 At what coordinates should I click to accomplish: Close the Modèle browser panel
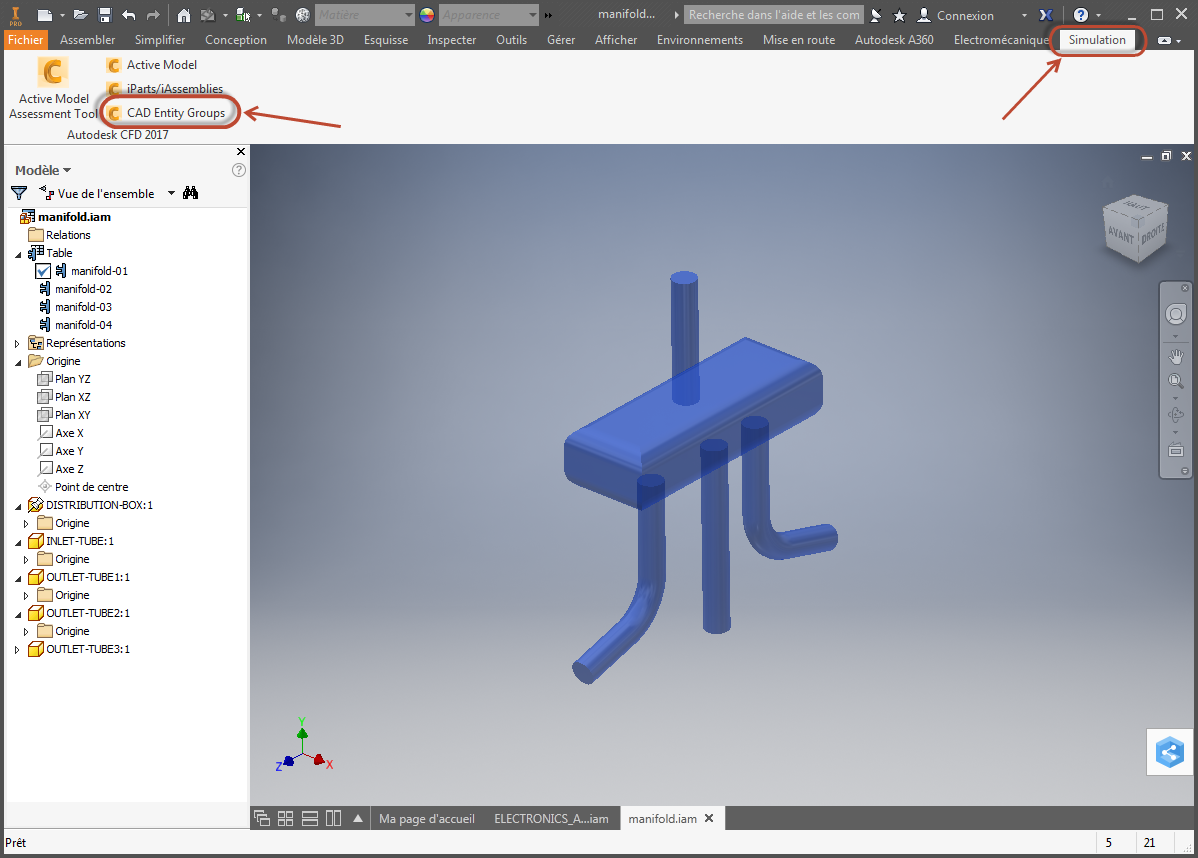click(x=241, y=151)
